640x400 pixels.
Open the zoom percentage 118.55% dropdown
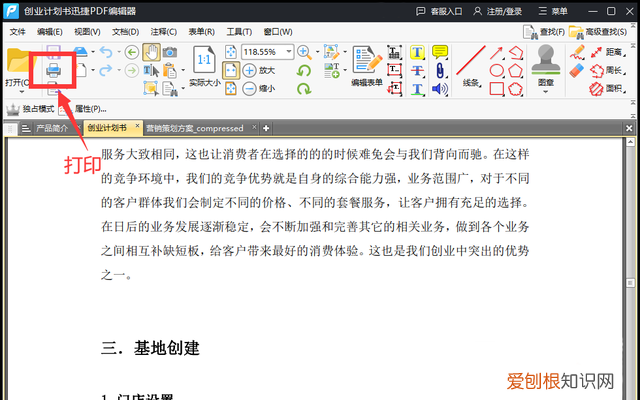[x=289, y=52]
